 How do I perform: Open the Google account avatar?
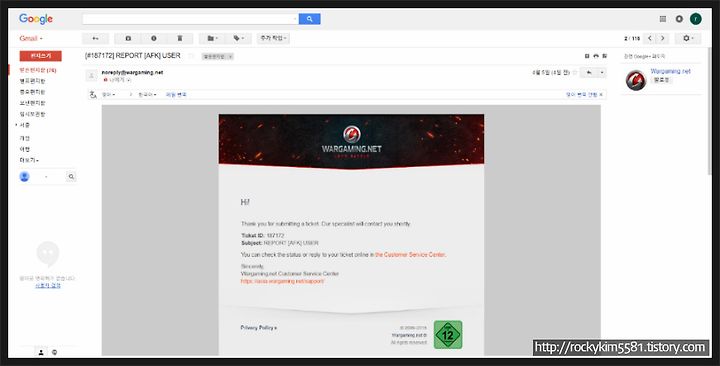tap(696, 19)
